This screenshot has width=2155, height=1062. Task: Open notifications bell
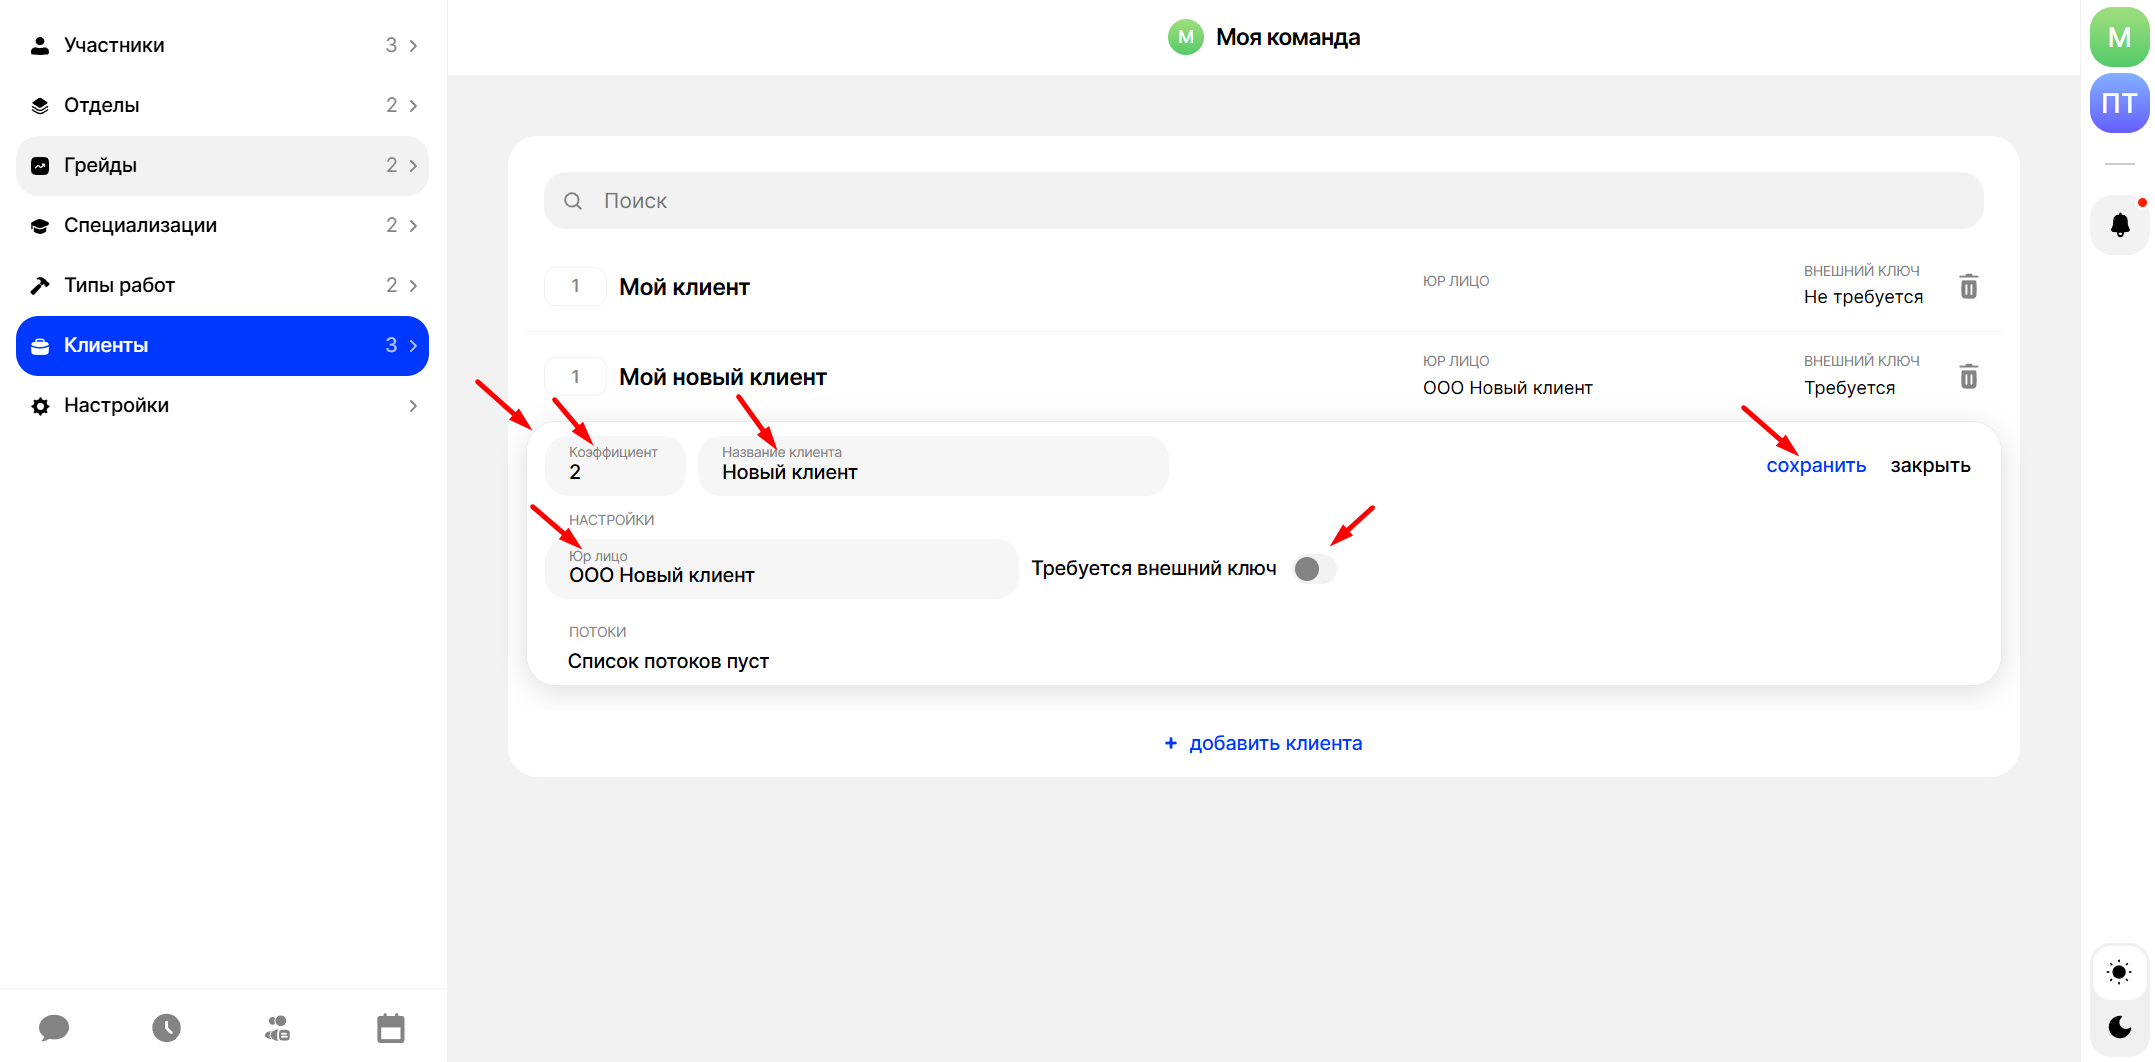(2119, 225)
